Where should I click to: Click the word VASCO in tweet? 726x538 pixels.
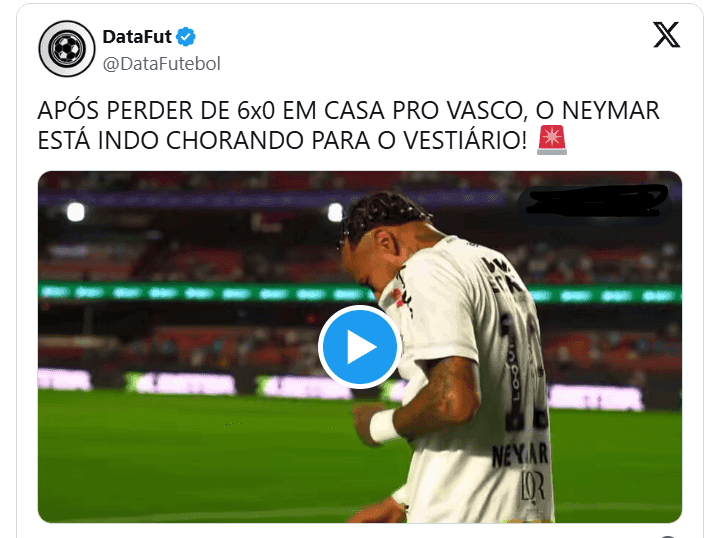coord(487,111)
